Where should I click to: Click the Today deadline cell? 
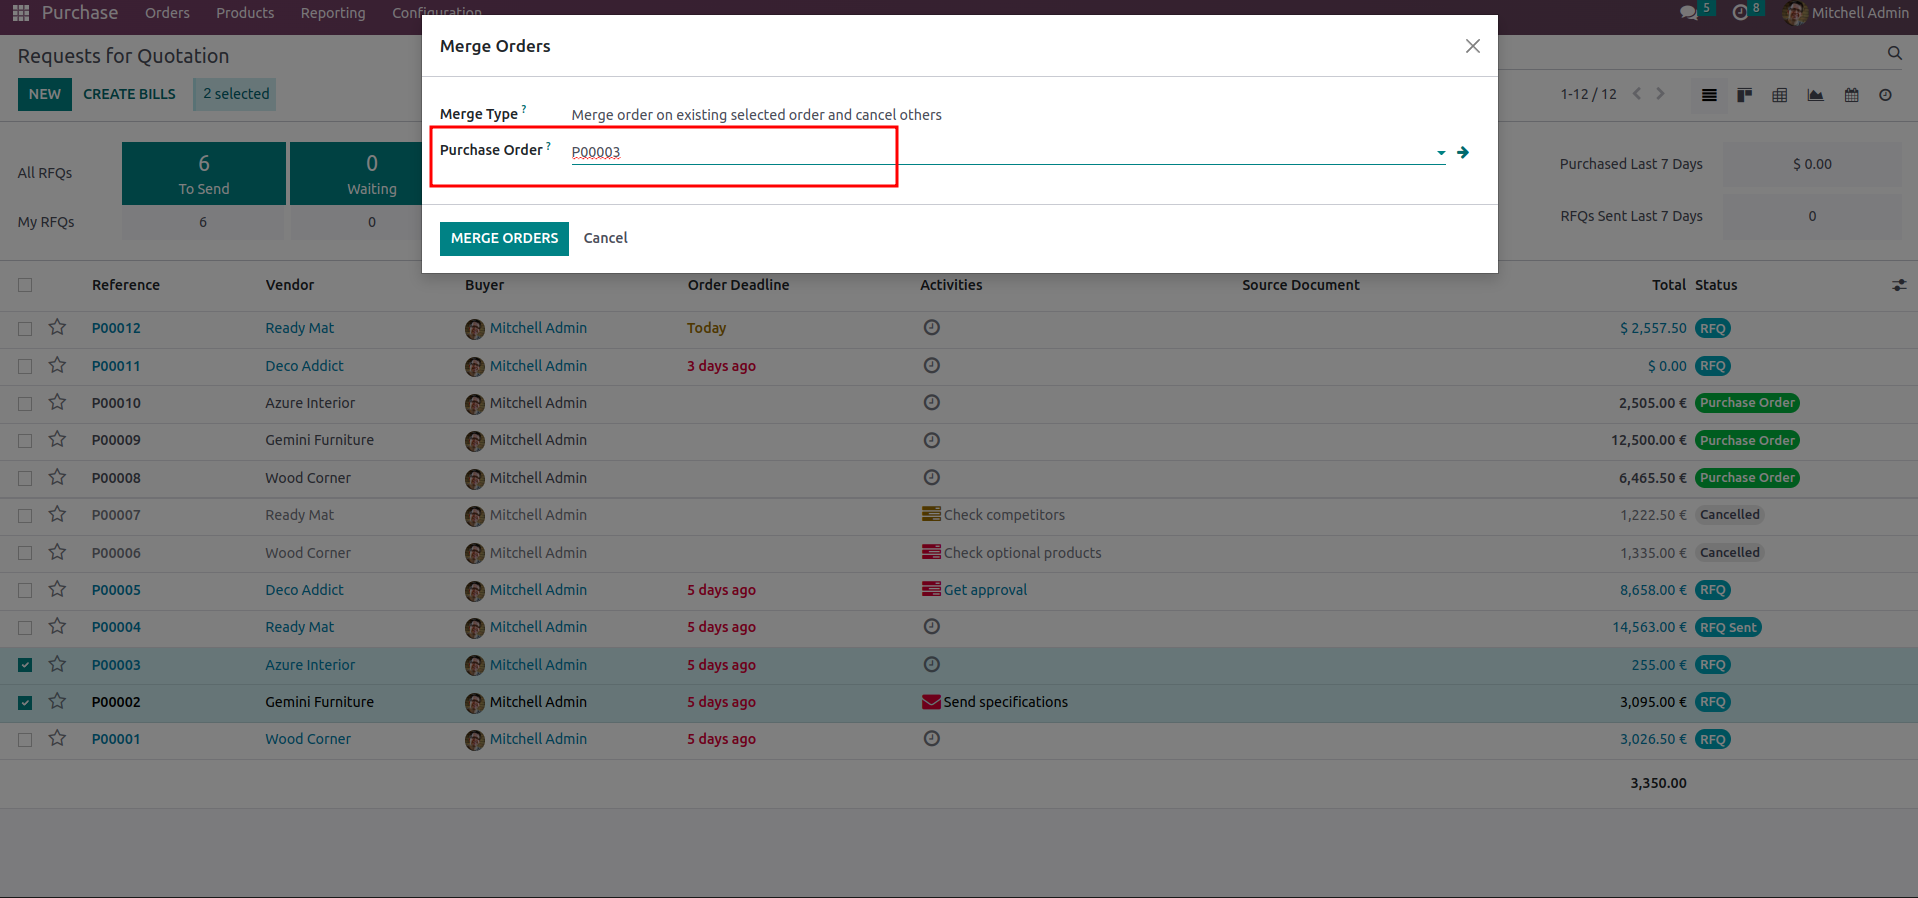706,328
